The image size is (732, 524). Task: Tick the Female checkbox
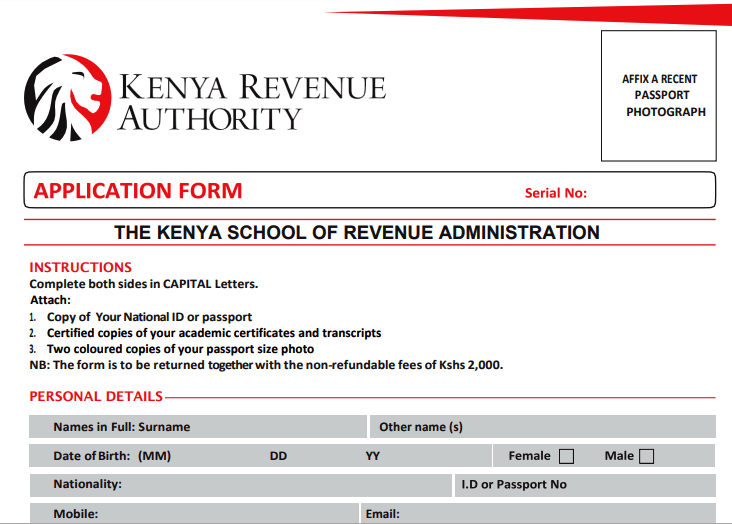[x=566, y=456]
